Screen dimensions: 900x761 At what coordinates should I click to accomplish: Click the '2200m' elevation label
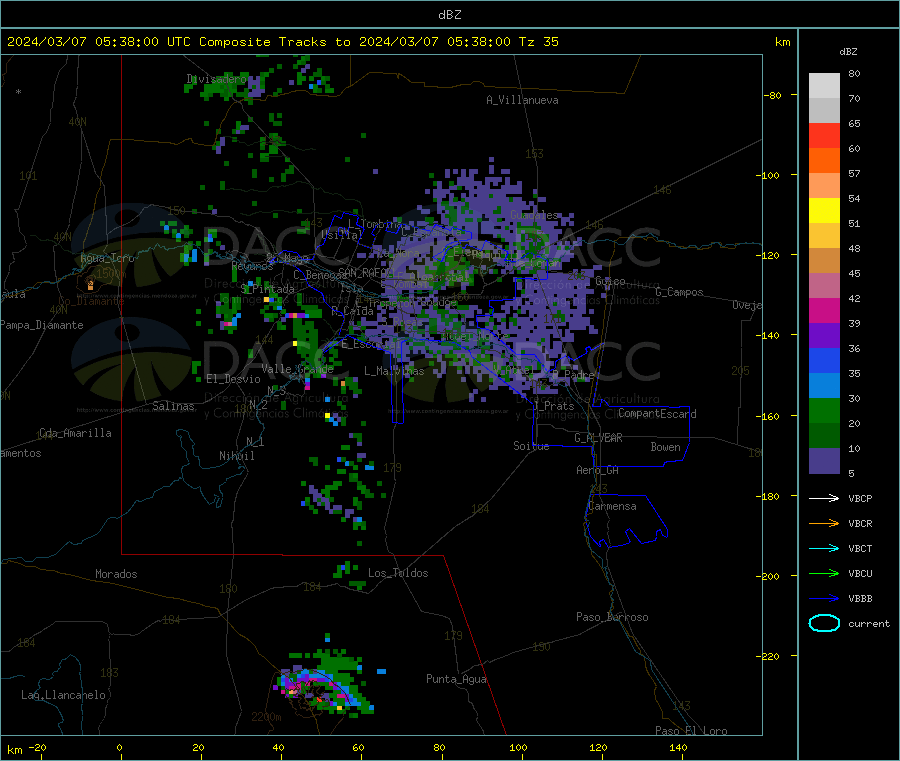(266, 717)
